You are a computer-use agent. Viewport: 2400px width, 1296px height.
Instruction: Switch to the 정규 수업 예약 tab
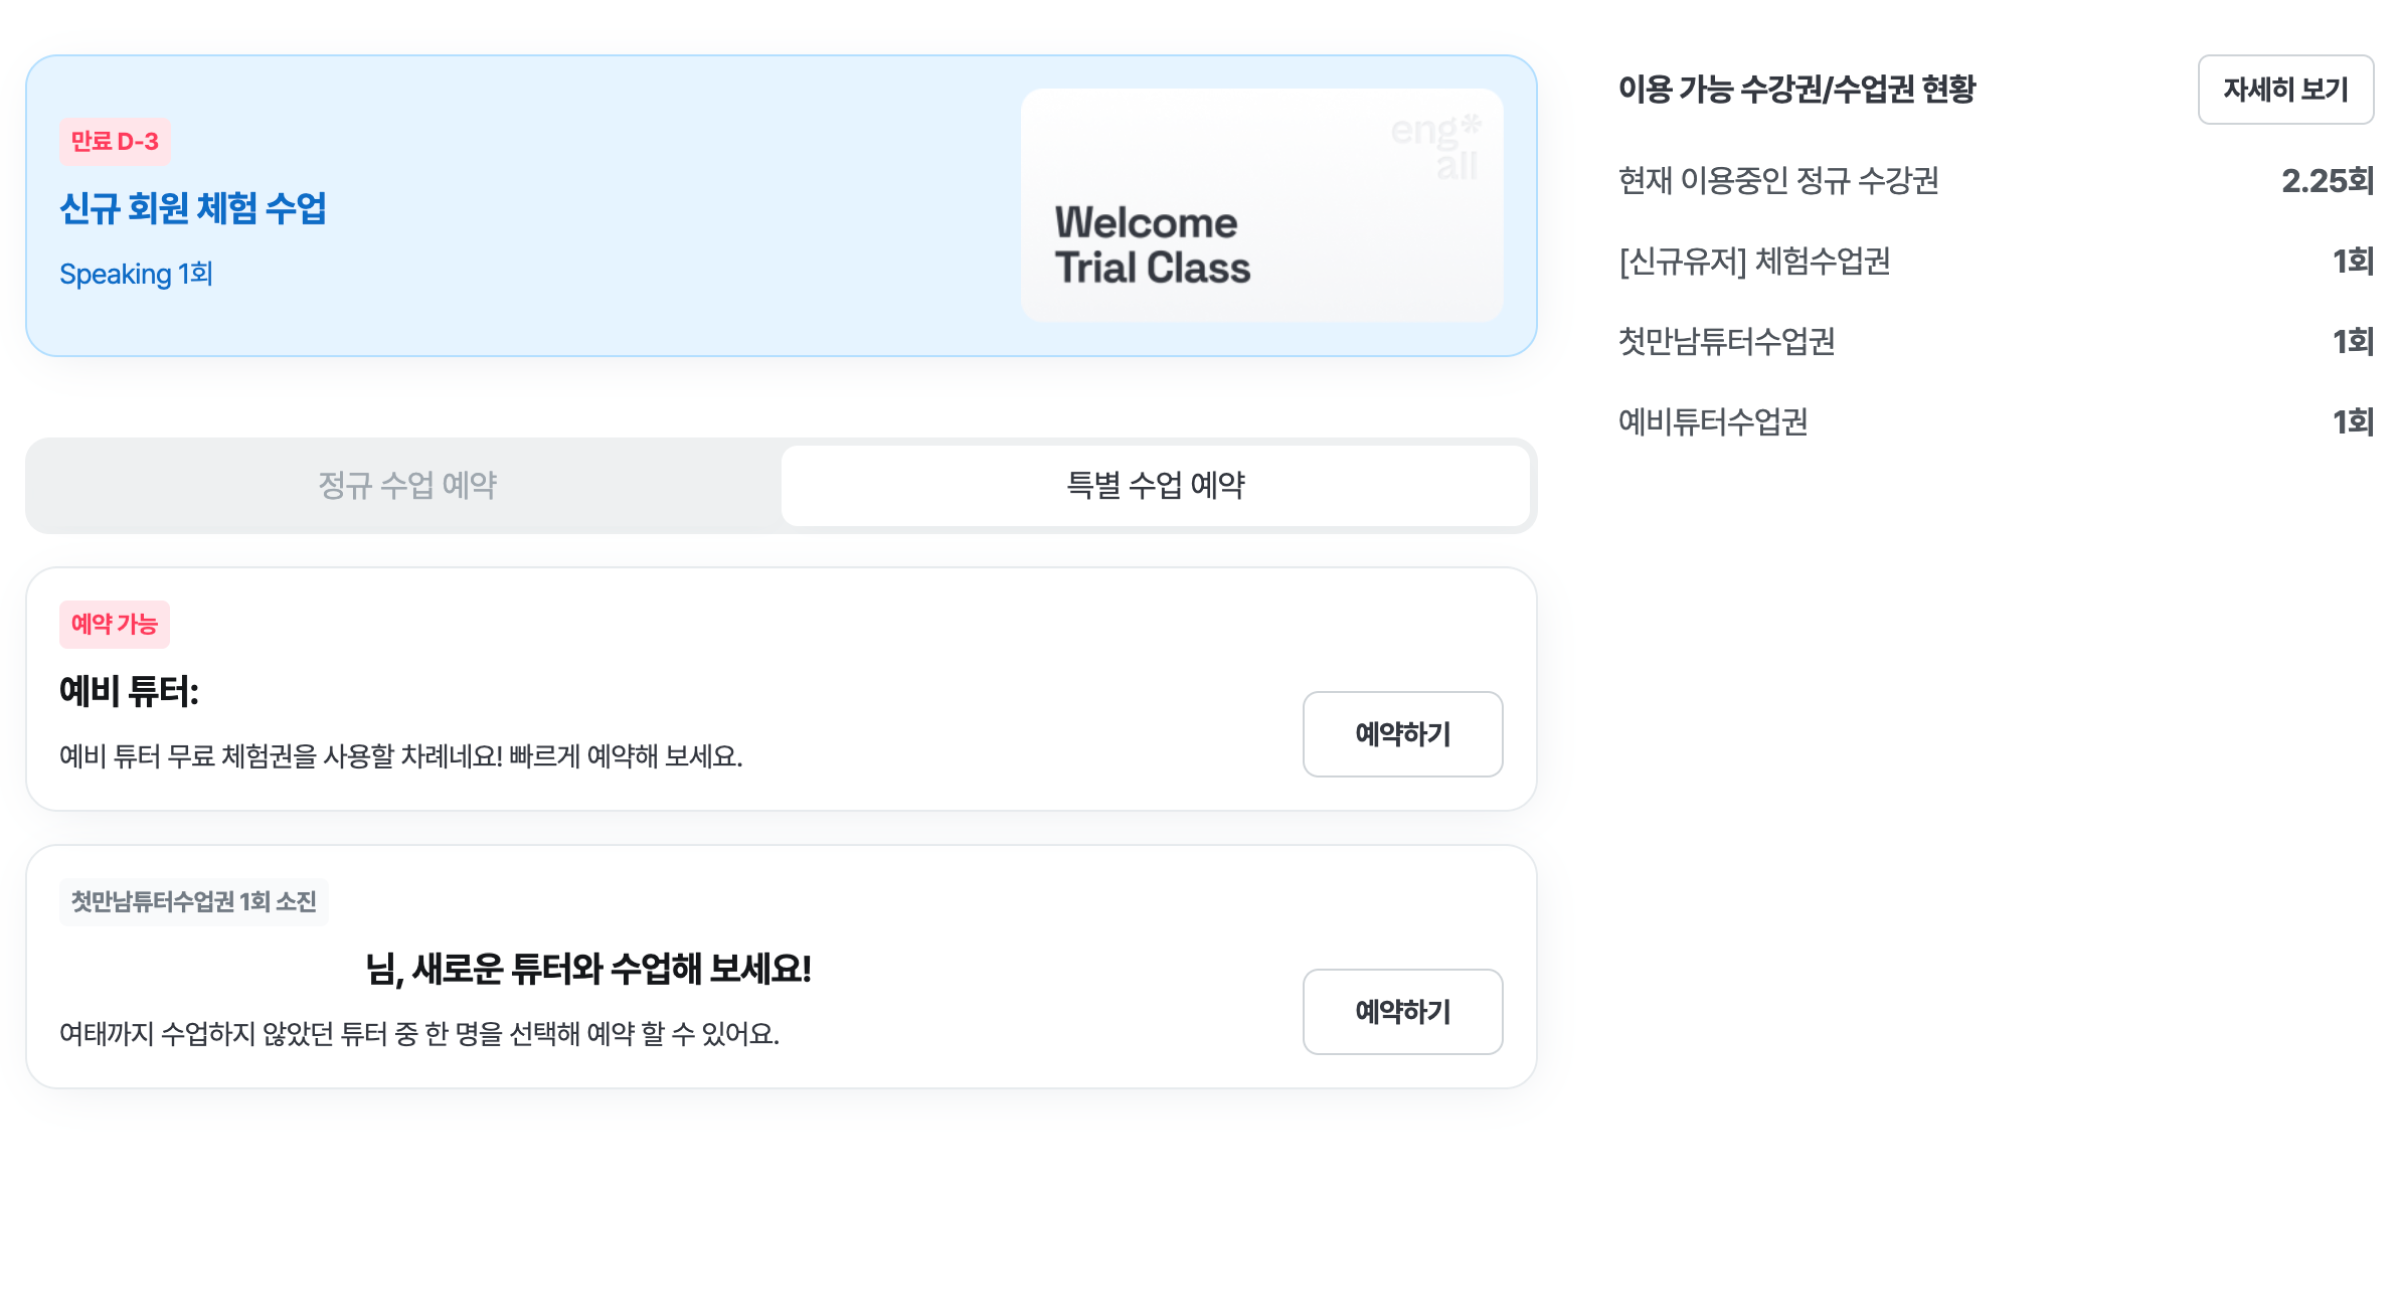tap(406, 485)
